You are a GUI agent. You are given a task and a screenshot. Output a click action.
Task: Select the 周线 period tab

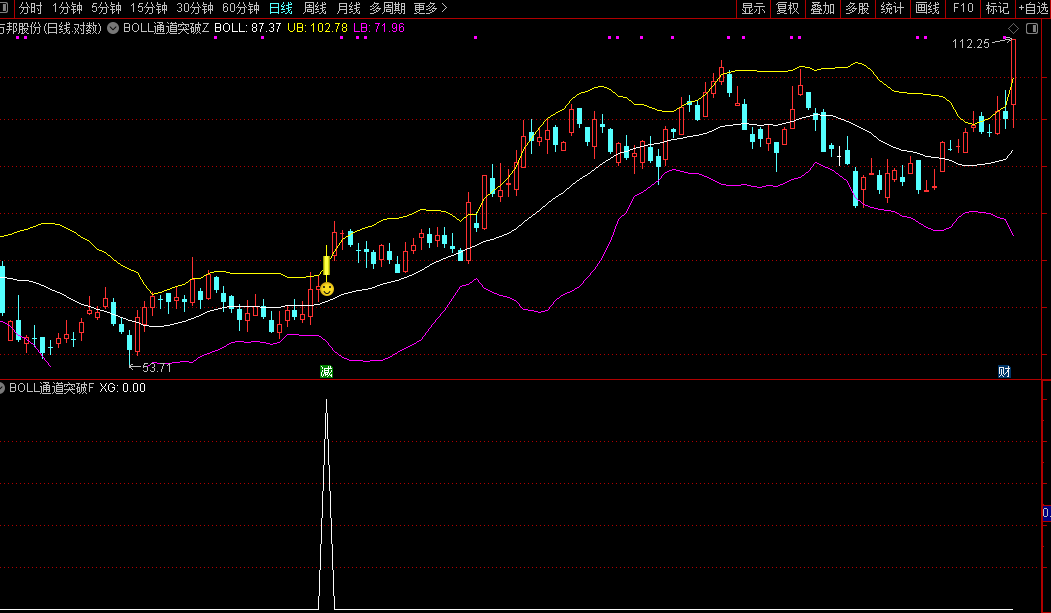pyautogui.click(x=314, y=8)
